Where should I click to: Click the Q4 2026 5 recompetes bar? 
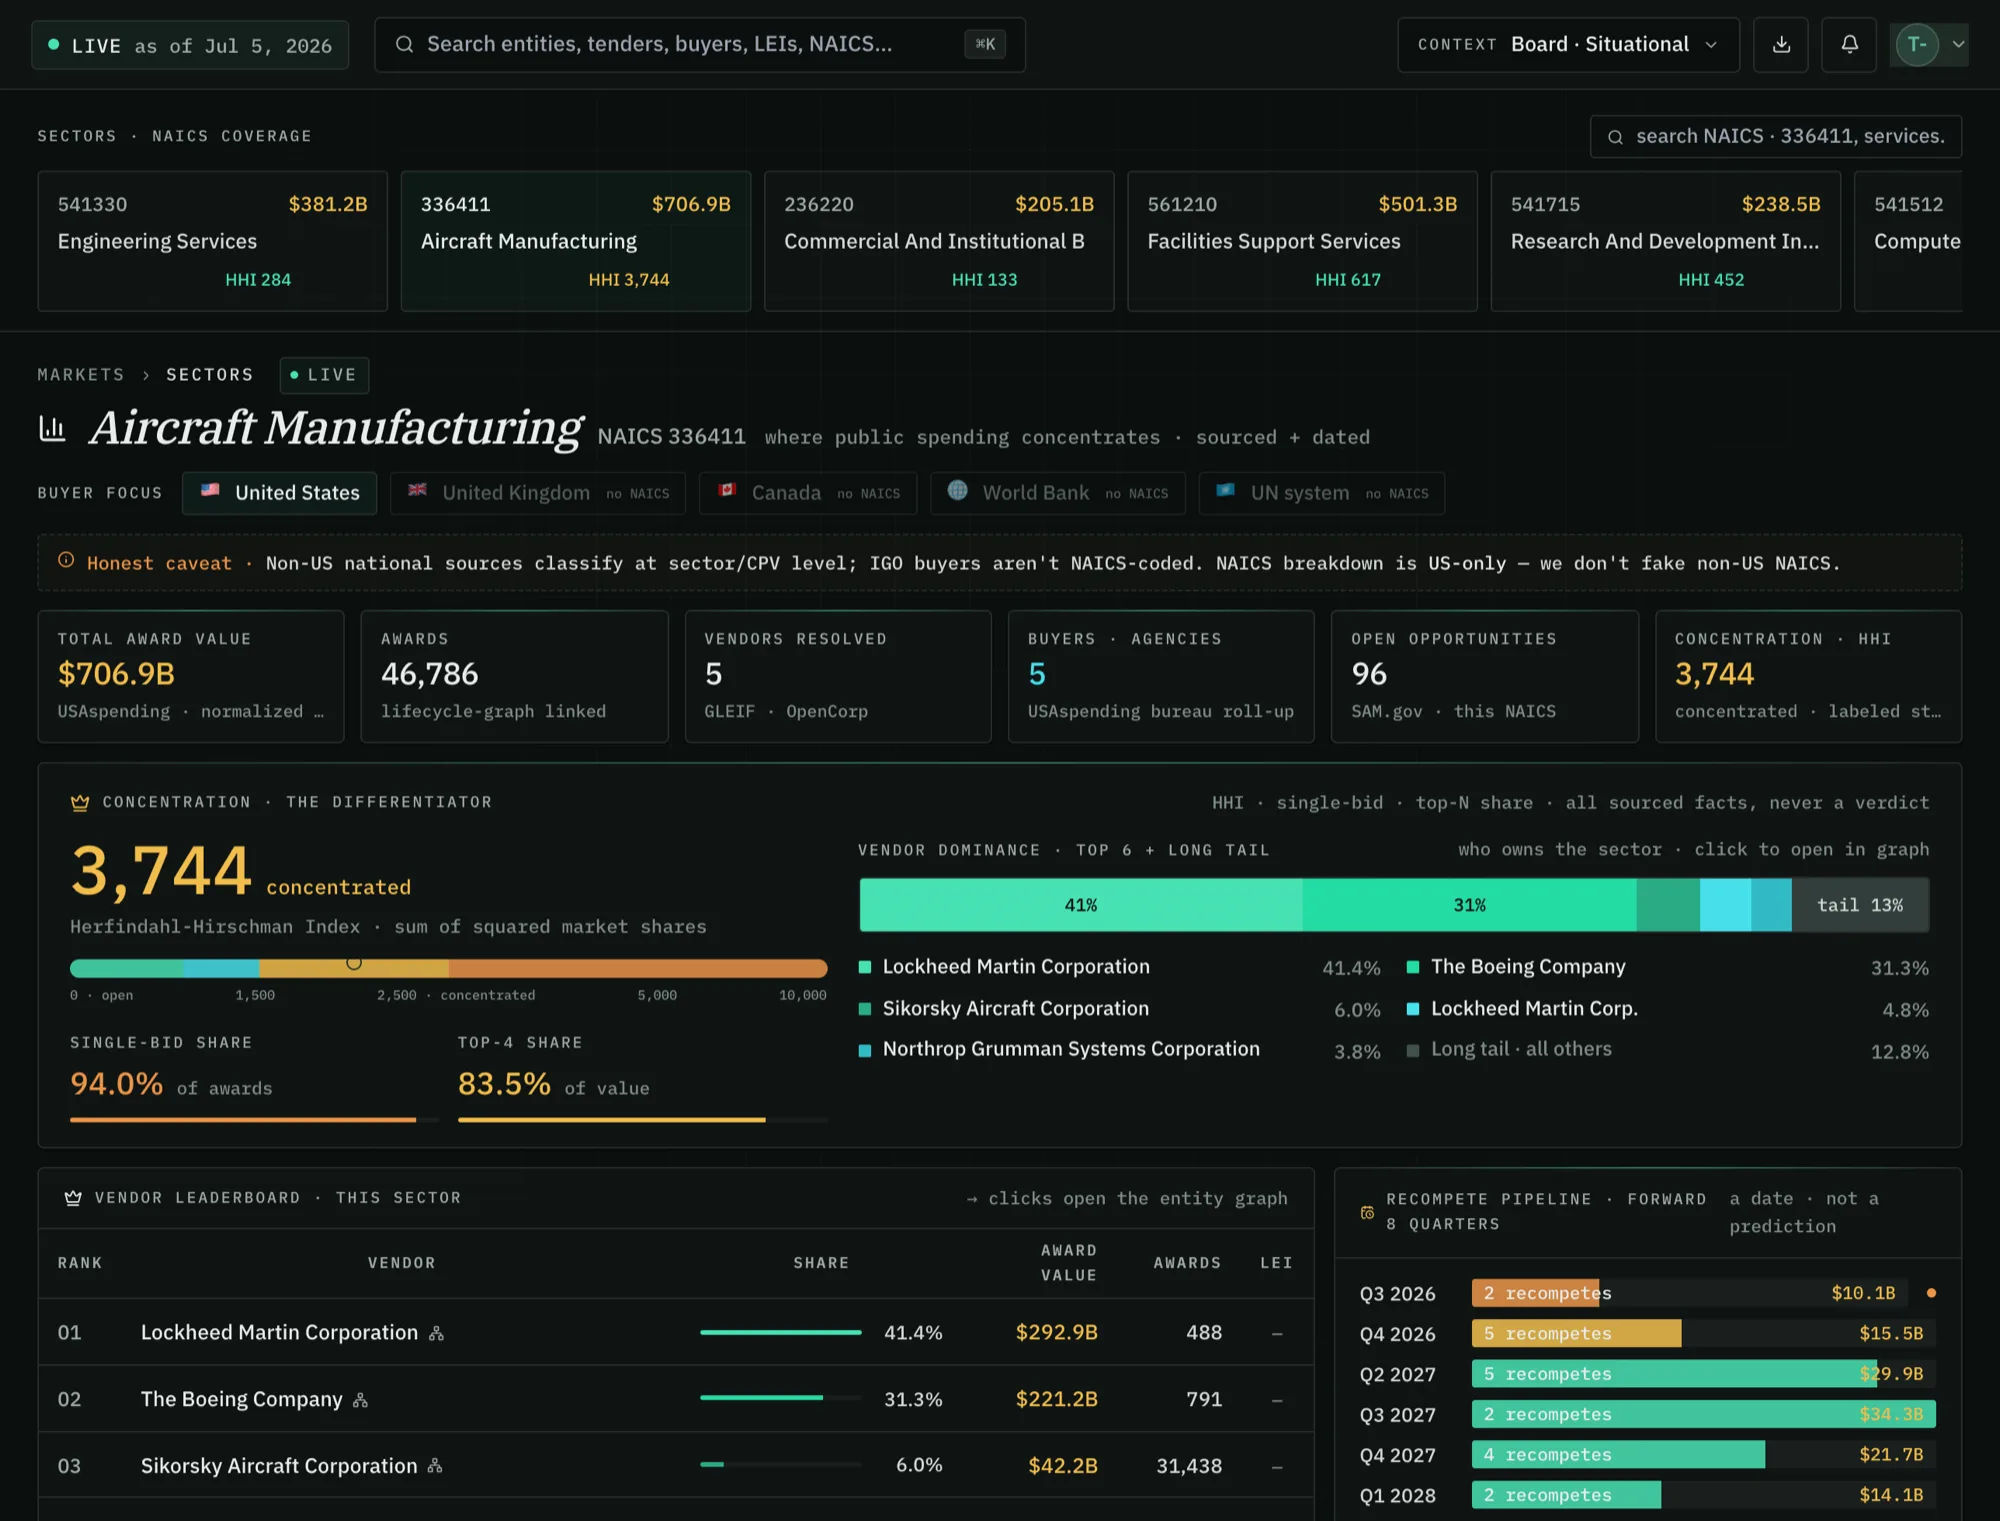[1703, 1333]
